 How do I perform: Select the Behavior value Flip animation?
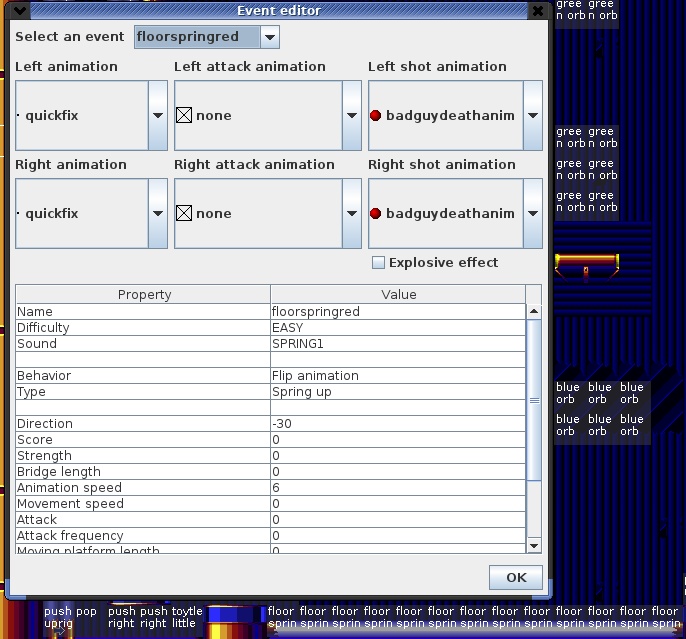click(398, 375)
